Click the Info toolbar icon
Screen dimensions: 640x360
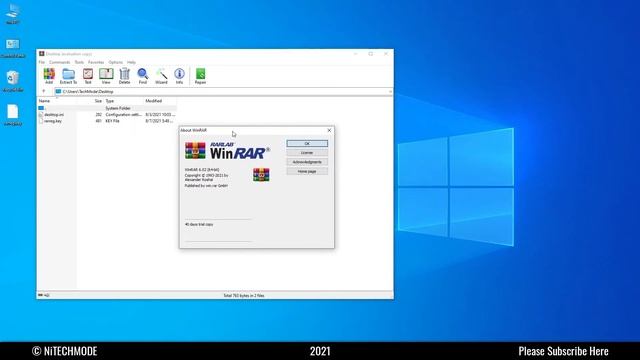pyautogui.click(x=179, y=76)
